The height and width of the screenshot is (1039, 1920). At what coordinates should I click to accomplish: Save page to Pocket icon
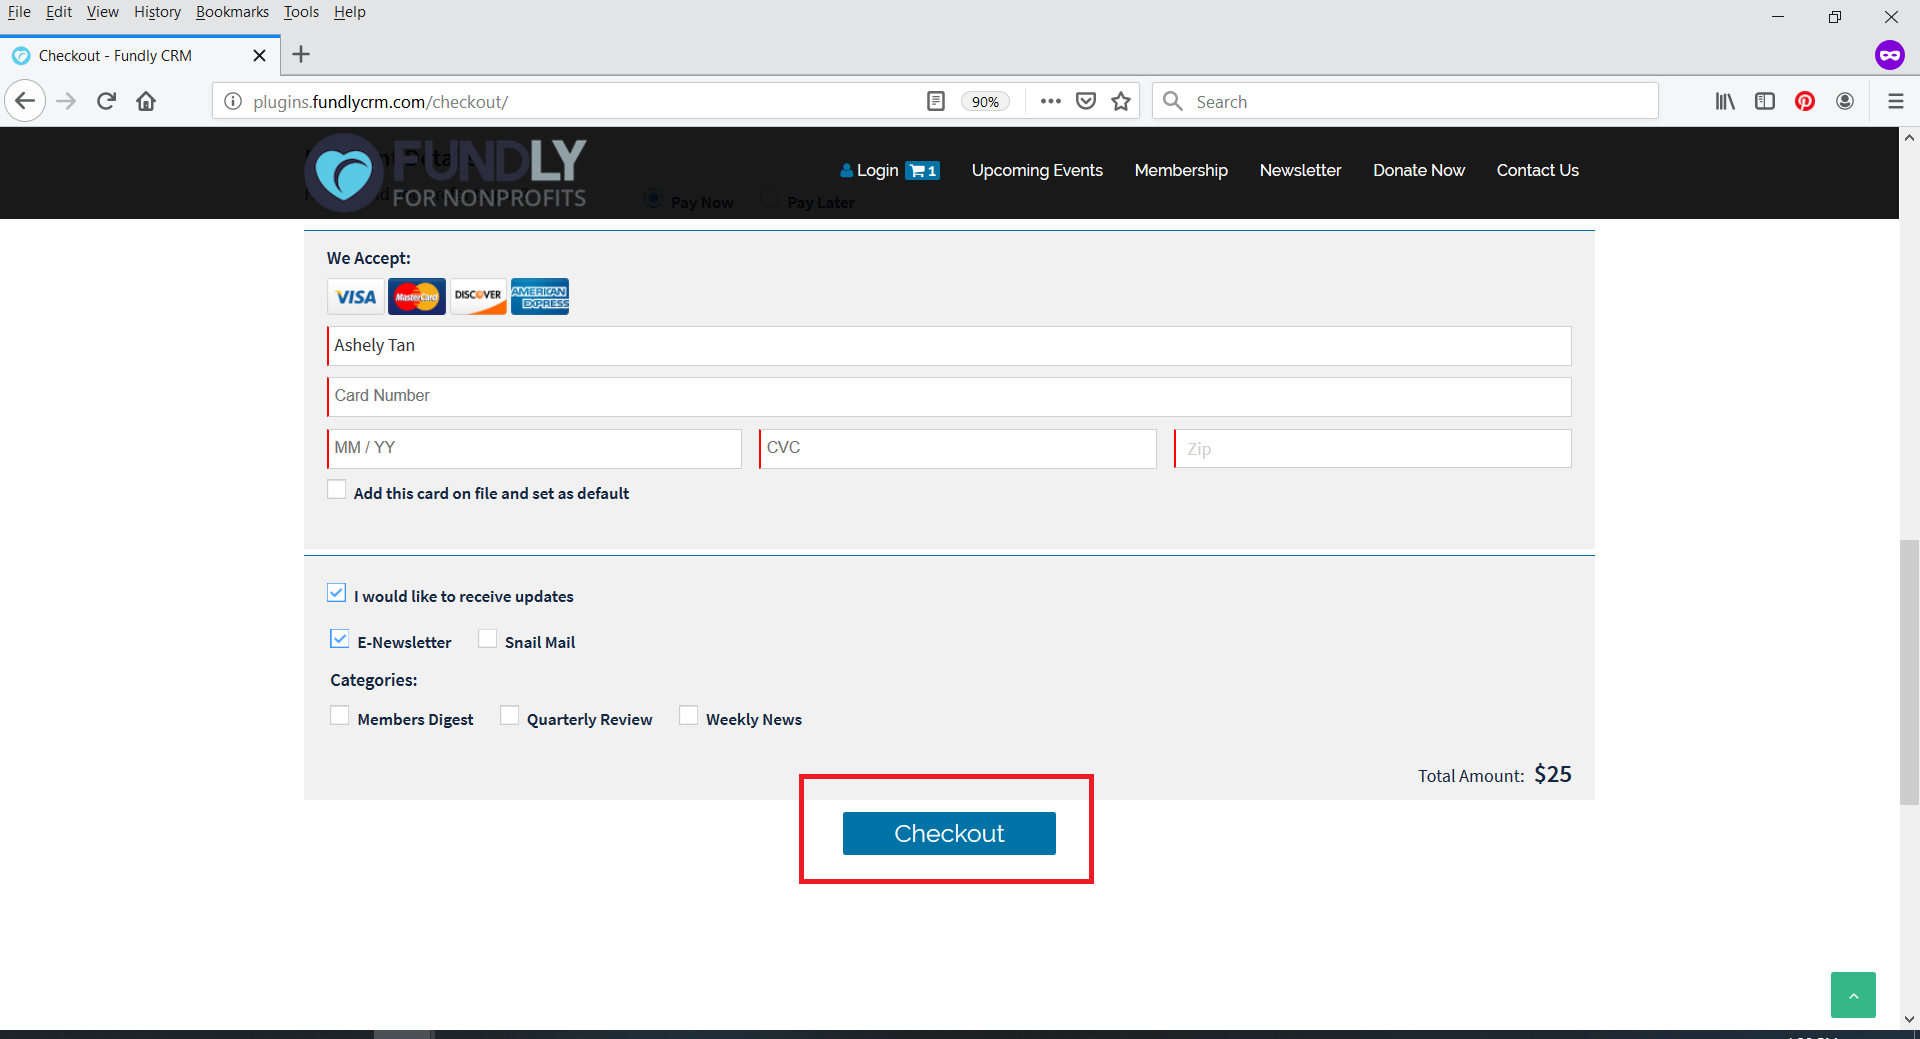tap(1086, 101)
